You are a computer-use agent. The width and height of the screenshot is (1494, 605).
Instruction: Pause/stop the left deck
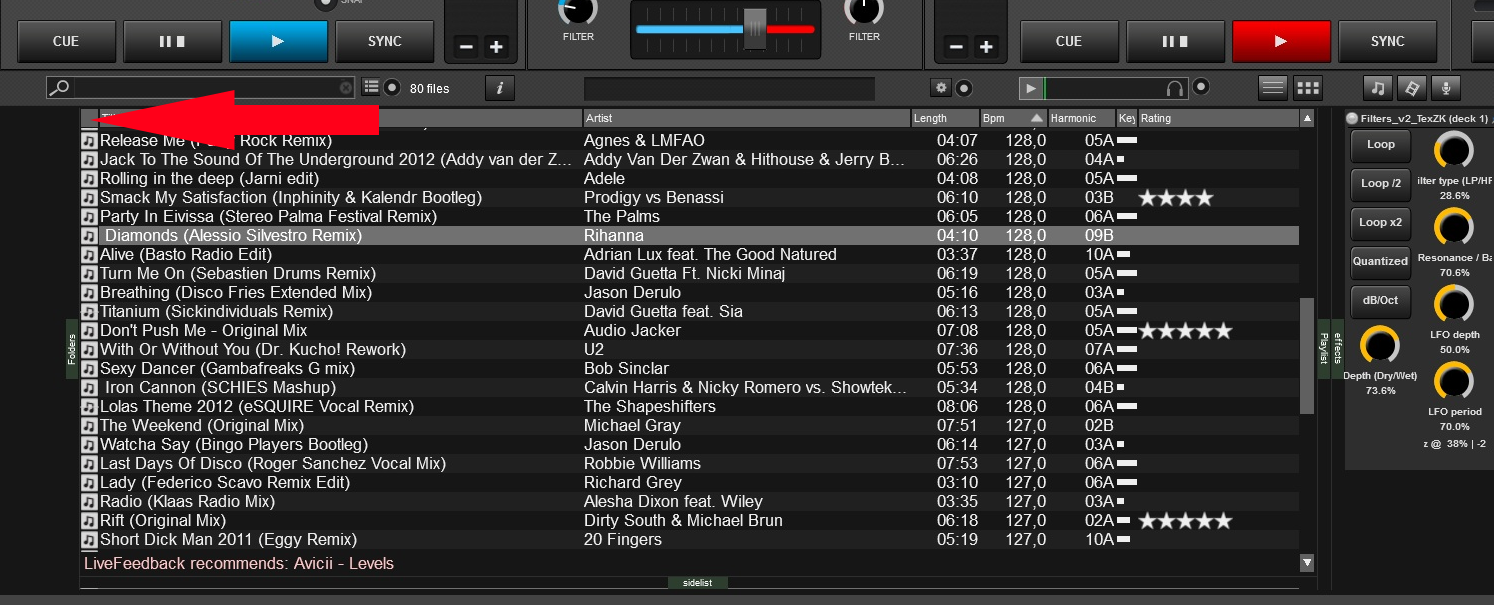tap(173, 41)
